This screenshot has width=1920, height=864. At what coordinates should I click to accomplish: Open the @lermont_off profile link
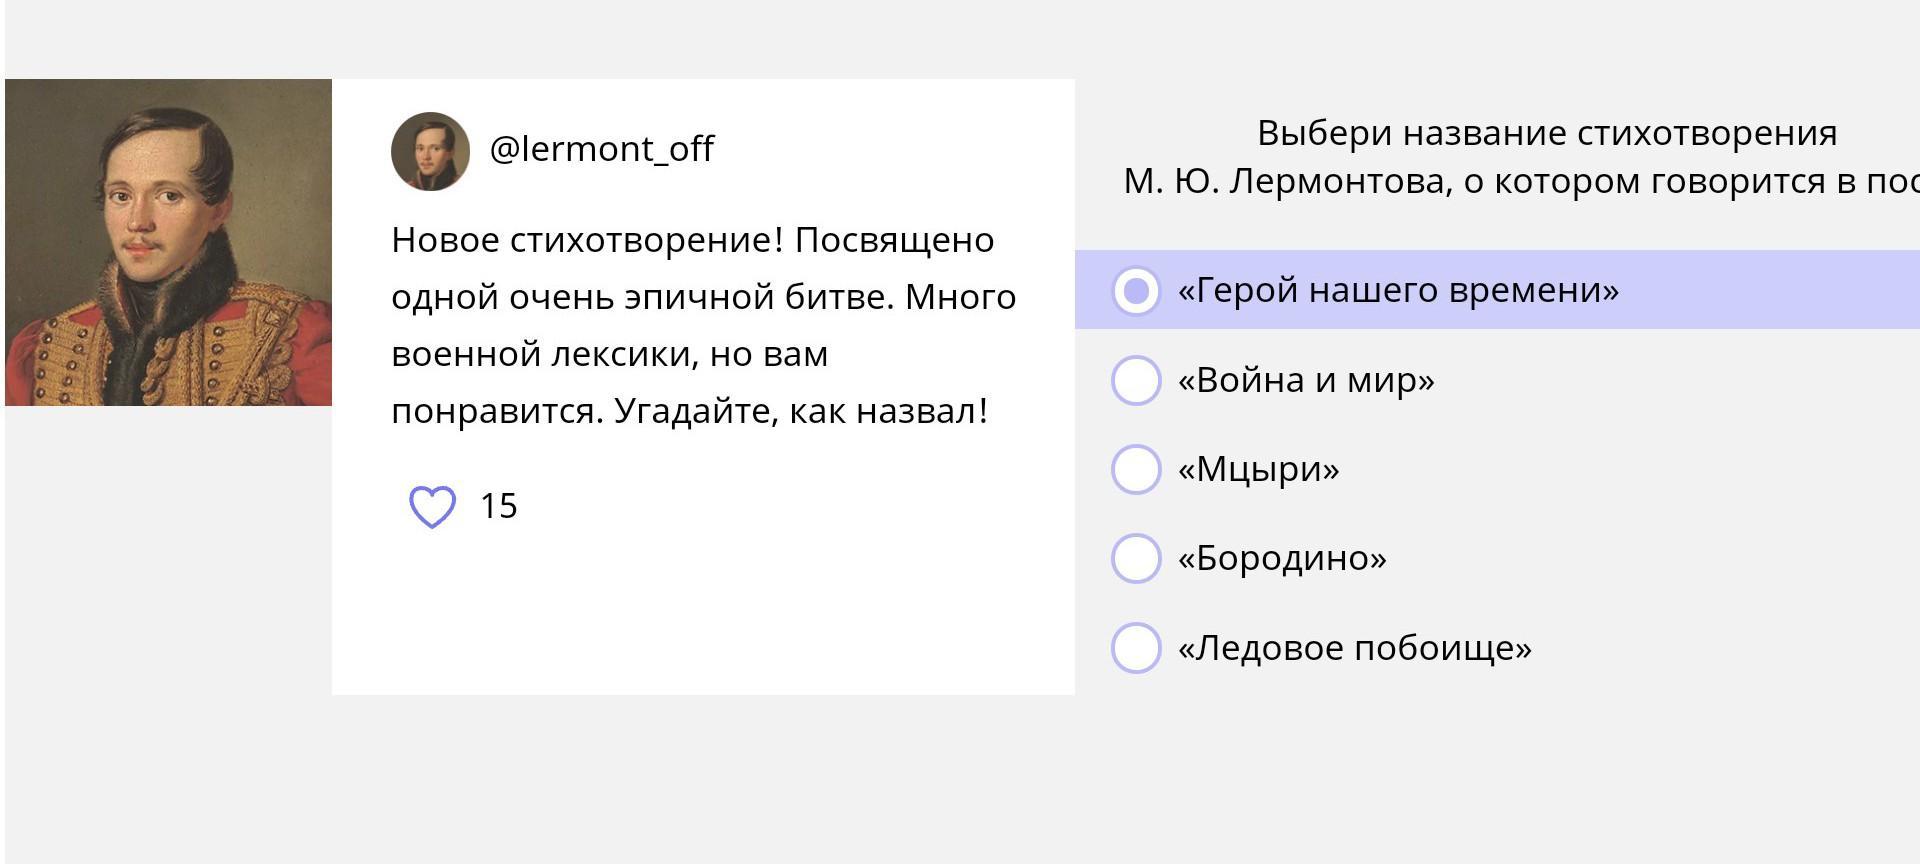(601, 149)
